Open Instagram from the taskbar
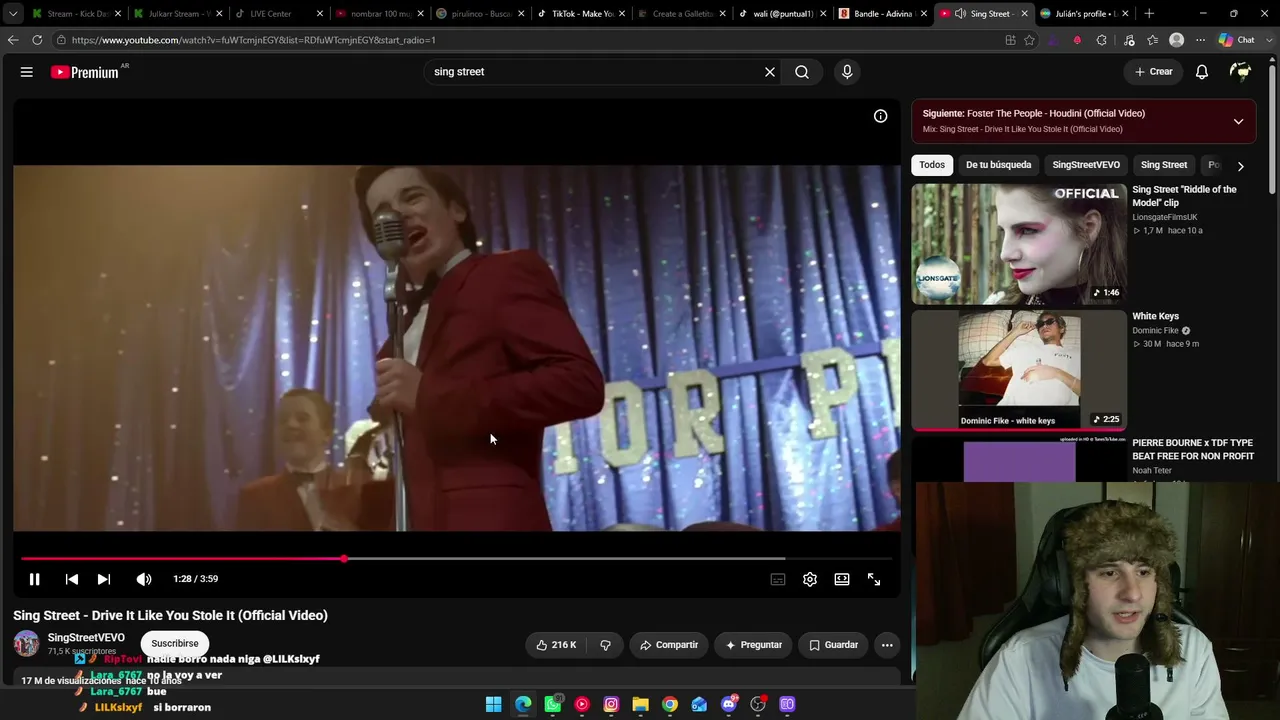The image size is (1280, 720). click(611, 704)
